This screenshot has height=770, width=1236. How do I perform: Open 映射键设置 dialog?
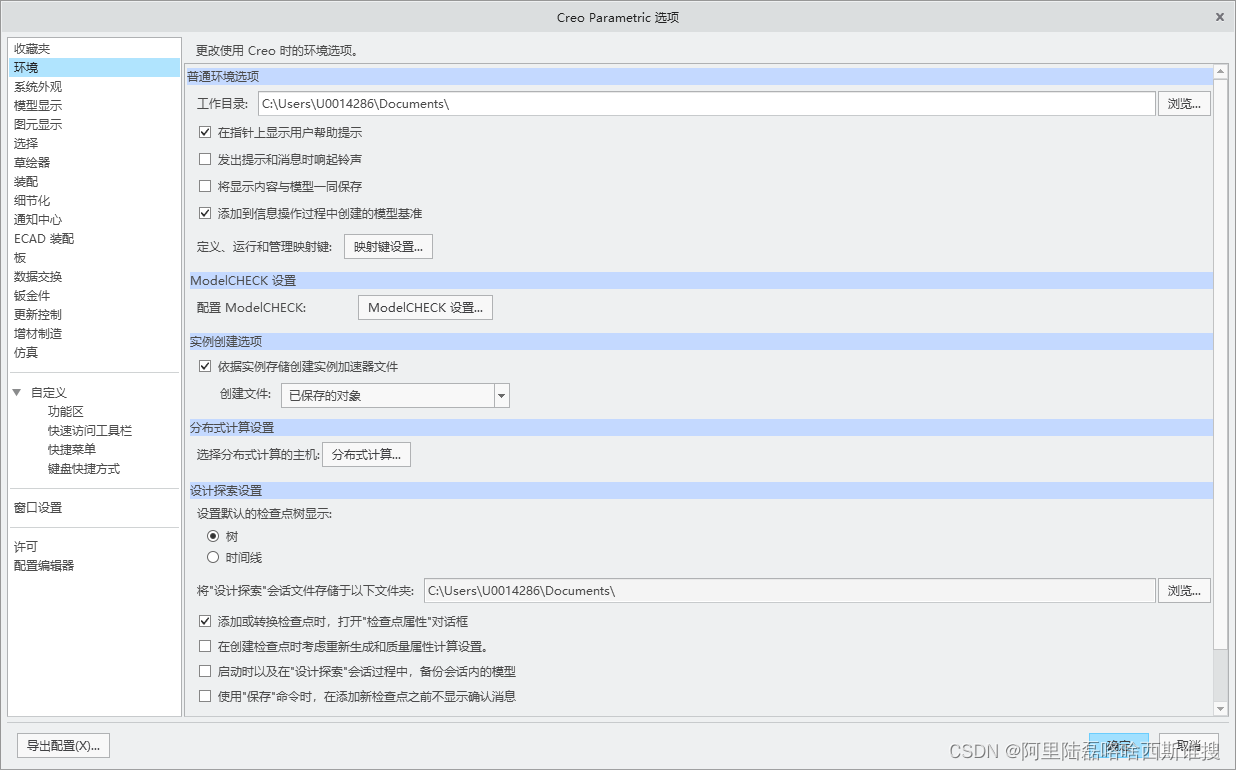pos(389,247)
